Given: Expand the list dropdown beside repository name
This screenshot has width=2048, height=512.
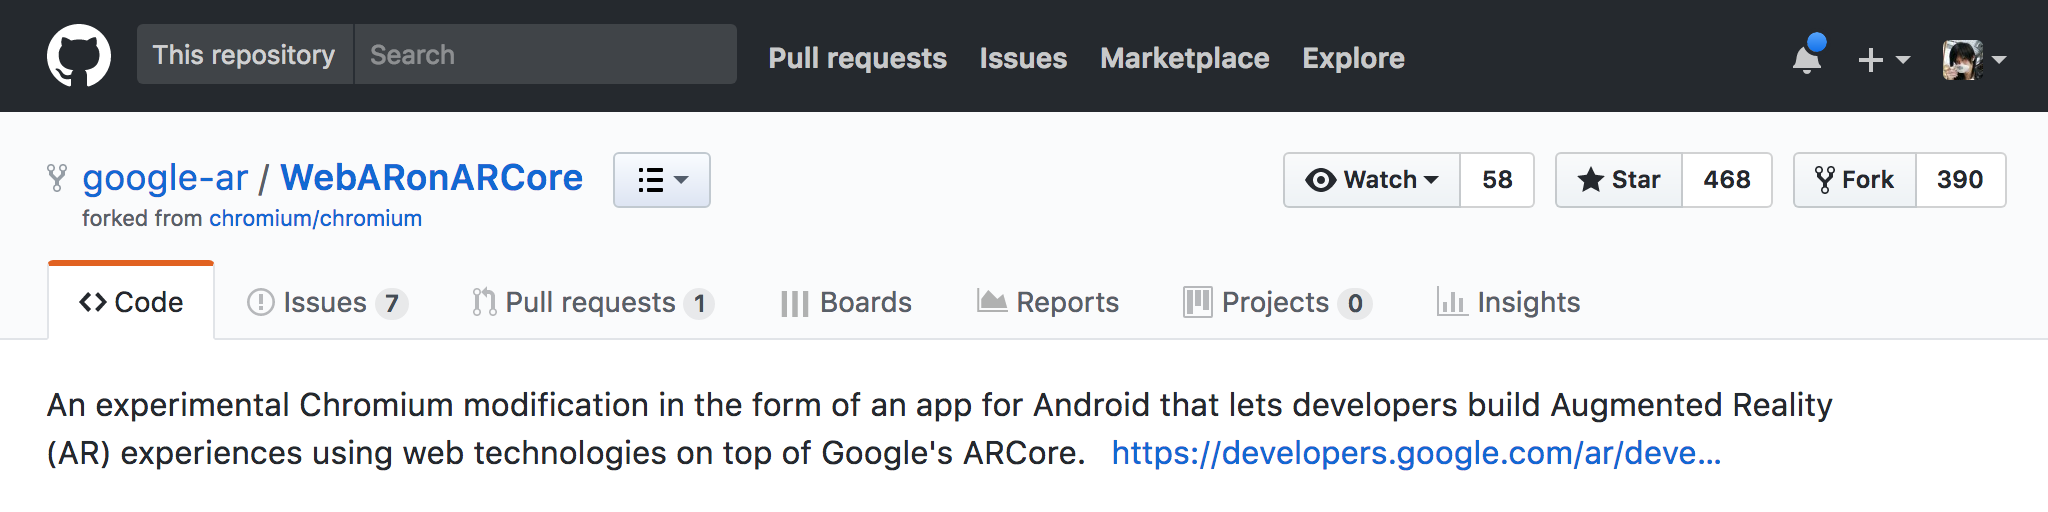Looking at the screenshot, I should 662,180.
